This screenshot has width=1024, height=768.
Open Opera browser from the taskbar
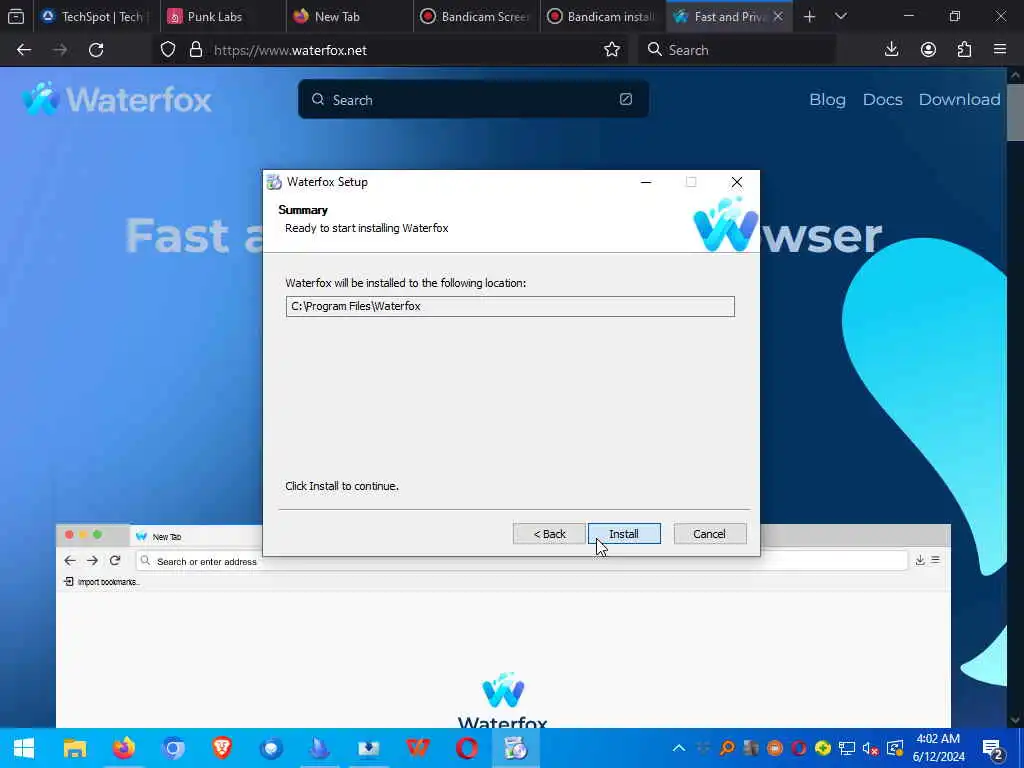[x=467, y=748]
